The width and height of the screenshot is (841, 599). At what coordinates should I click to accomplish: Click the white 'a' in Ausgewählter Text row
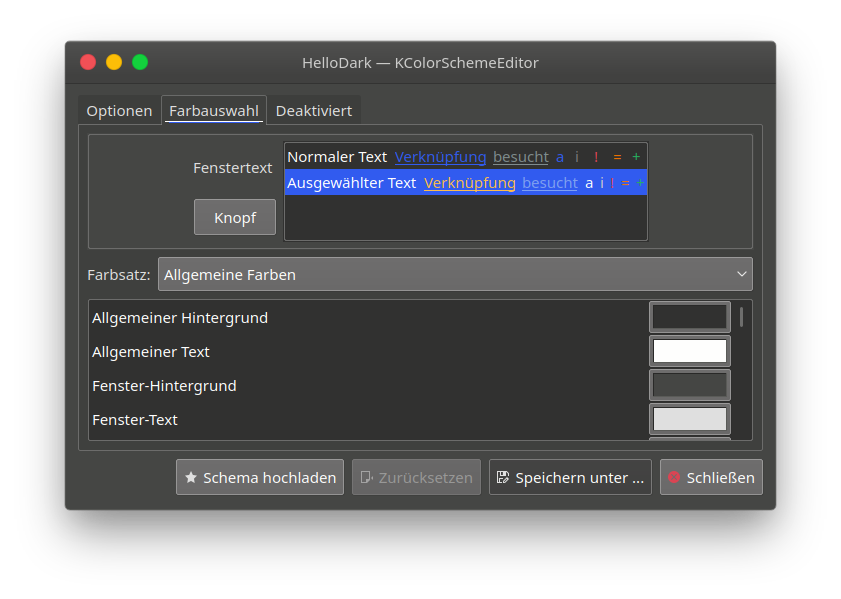pos(589,184)
